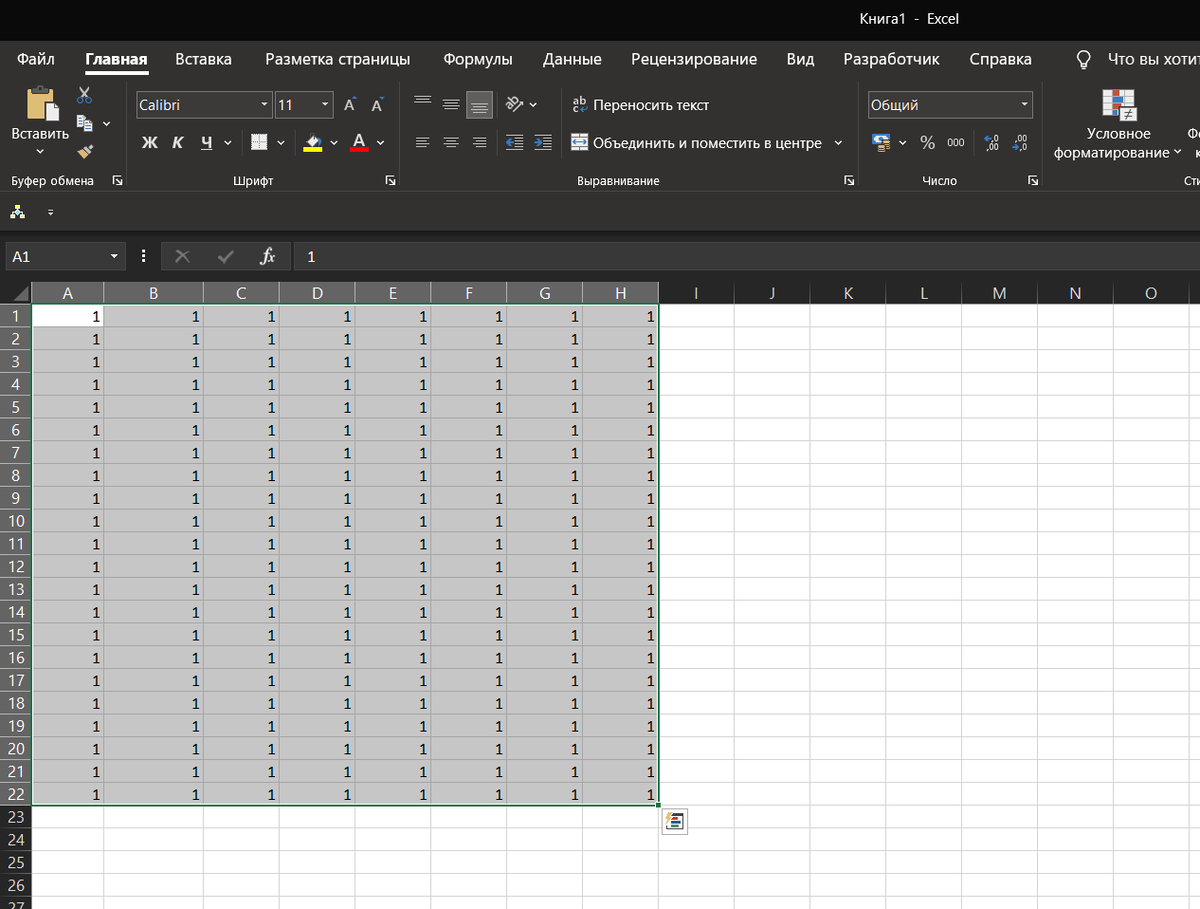The height and width of the screenshot is (909, 1200).
Task: Click the text orientation icon
Action: point(514,104)
